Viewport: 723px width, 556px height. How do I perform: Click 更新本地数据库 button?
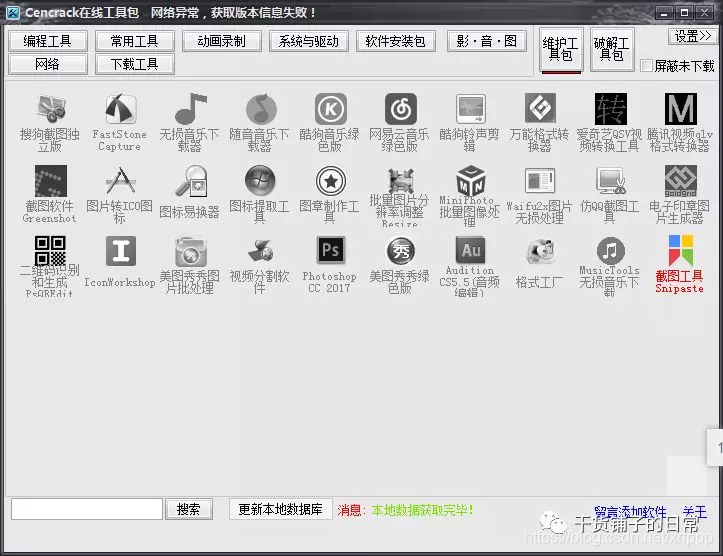point(280,509)
